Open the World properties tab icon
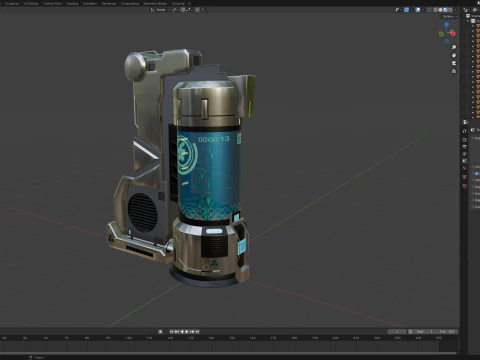480x360 pixels. (465, 168)
